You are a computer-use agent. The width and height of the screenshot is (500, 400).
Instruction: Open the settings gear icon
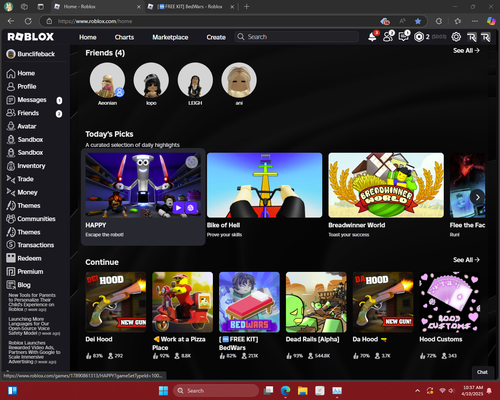click(x=456, y=37)
